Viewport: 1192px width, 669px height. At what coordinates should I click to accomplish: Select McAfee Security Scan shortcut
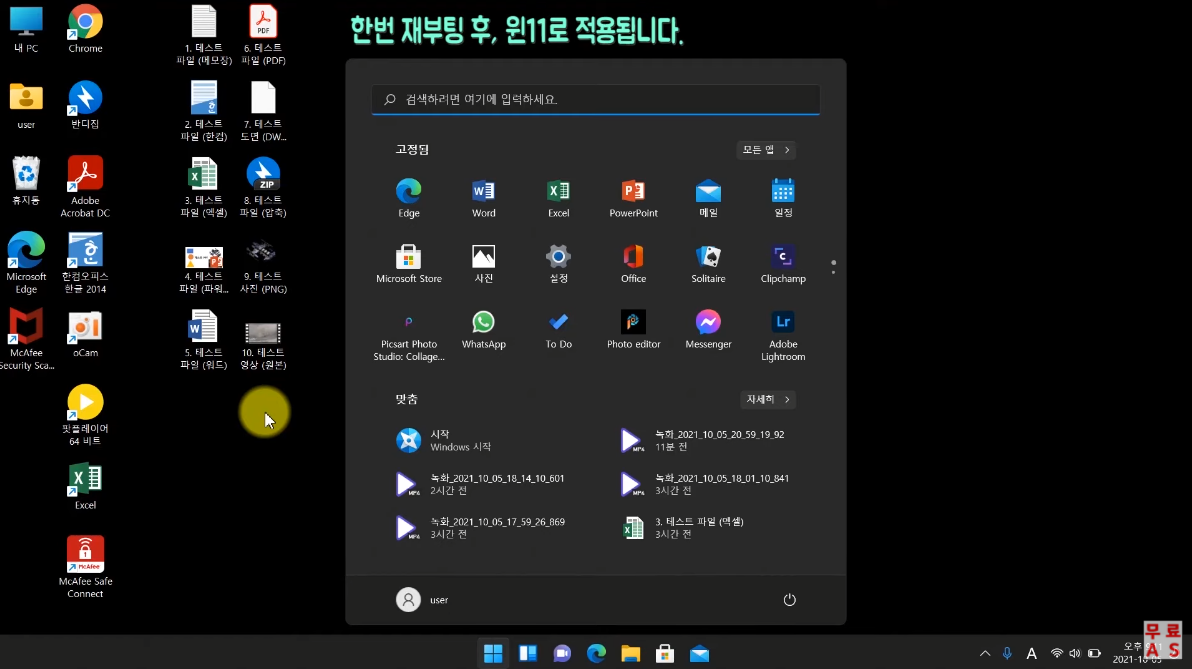click(x=26, y=339)
